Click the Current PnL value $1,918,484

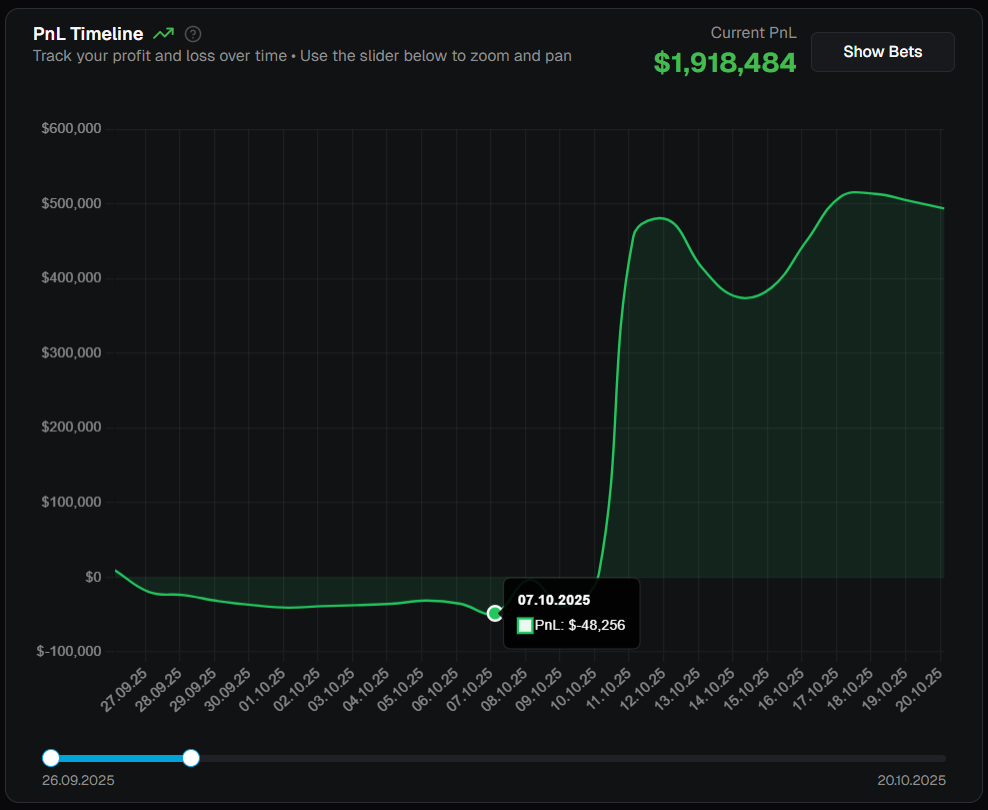point(725,62)
